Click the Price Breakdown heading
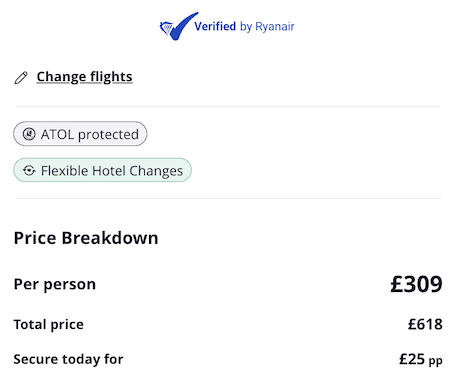Image resolution: width=454 pixels, height=381 pixels. coord(86,238)
